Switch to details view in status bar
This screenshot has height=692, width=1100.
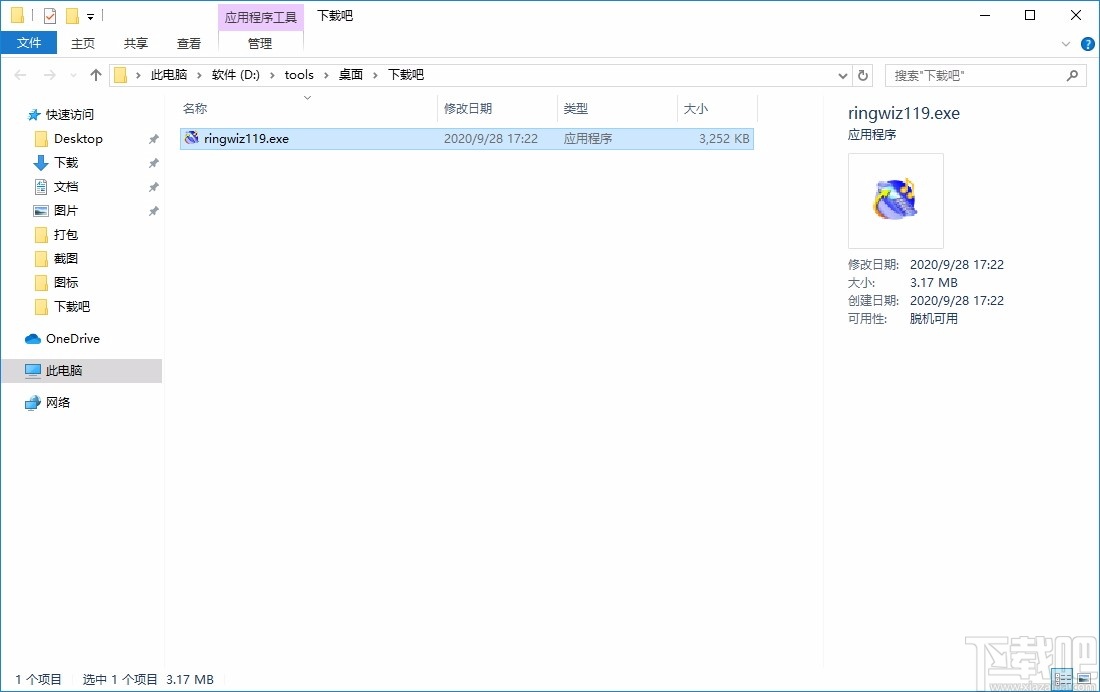click(1062, 679)
